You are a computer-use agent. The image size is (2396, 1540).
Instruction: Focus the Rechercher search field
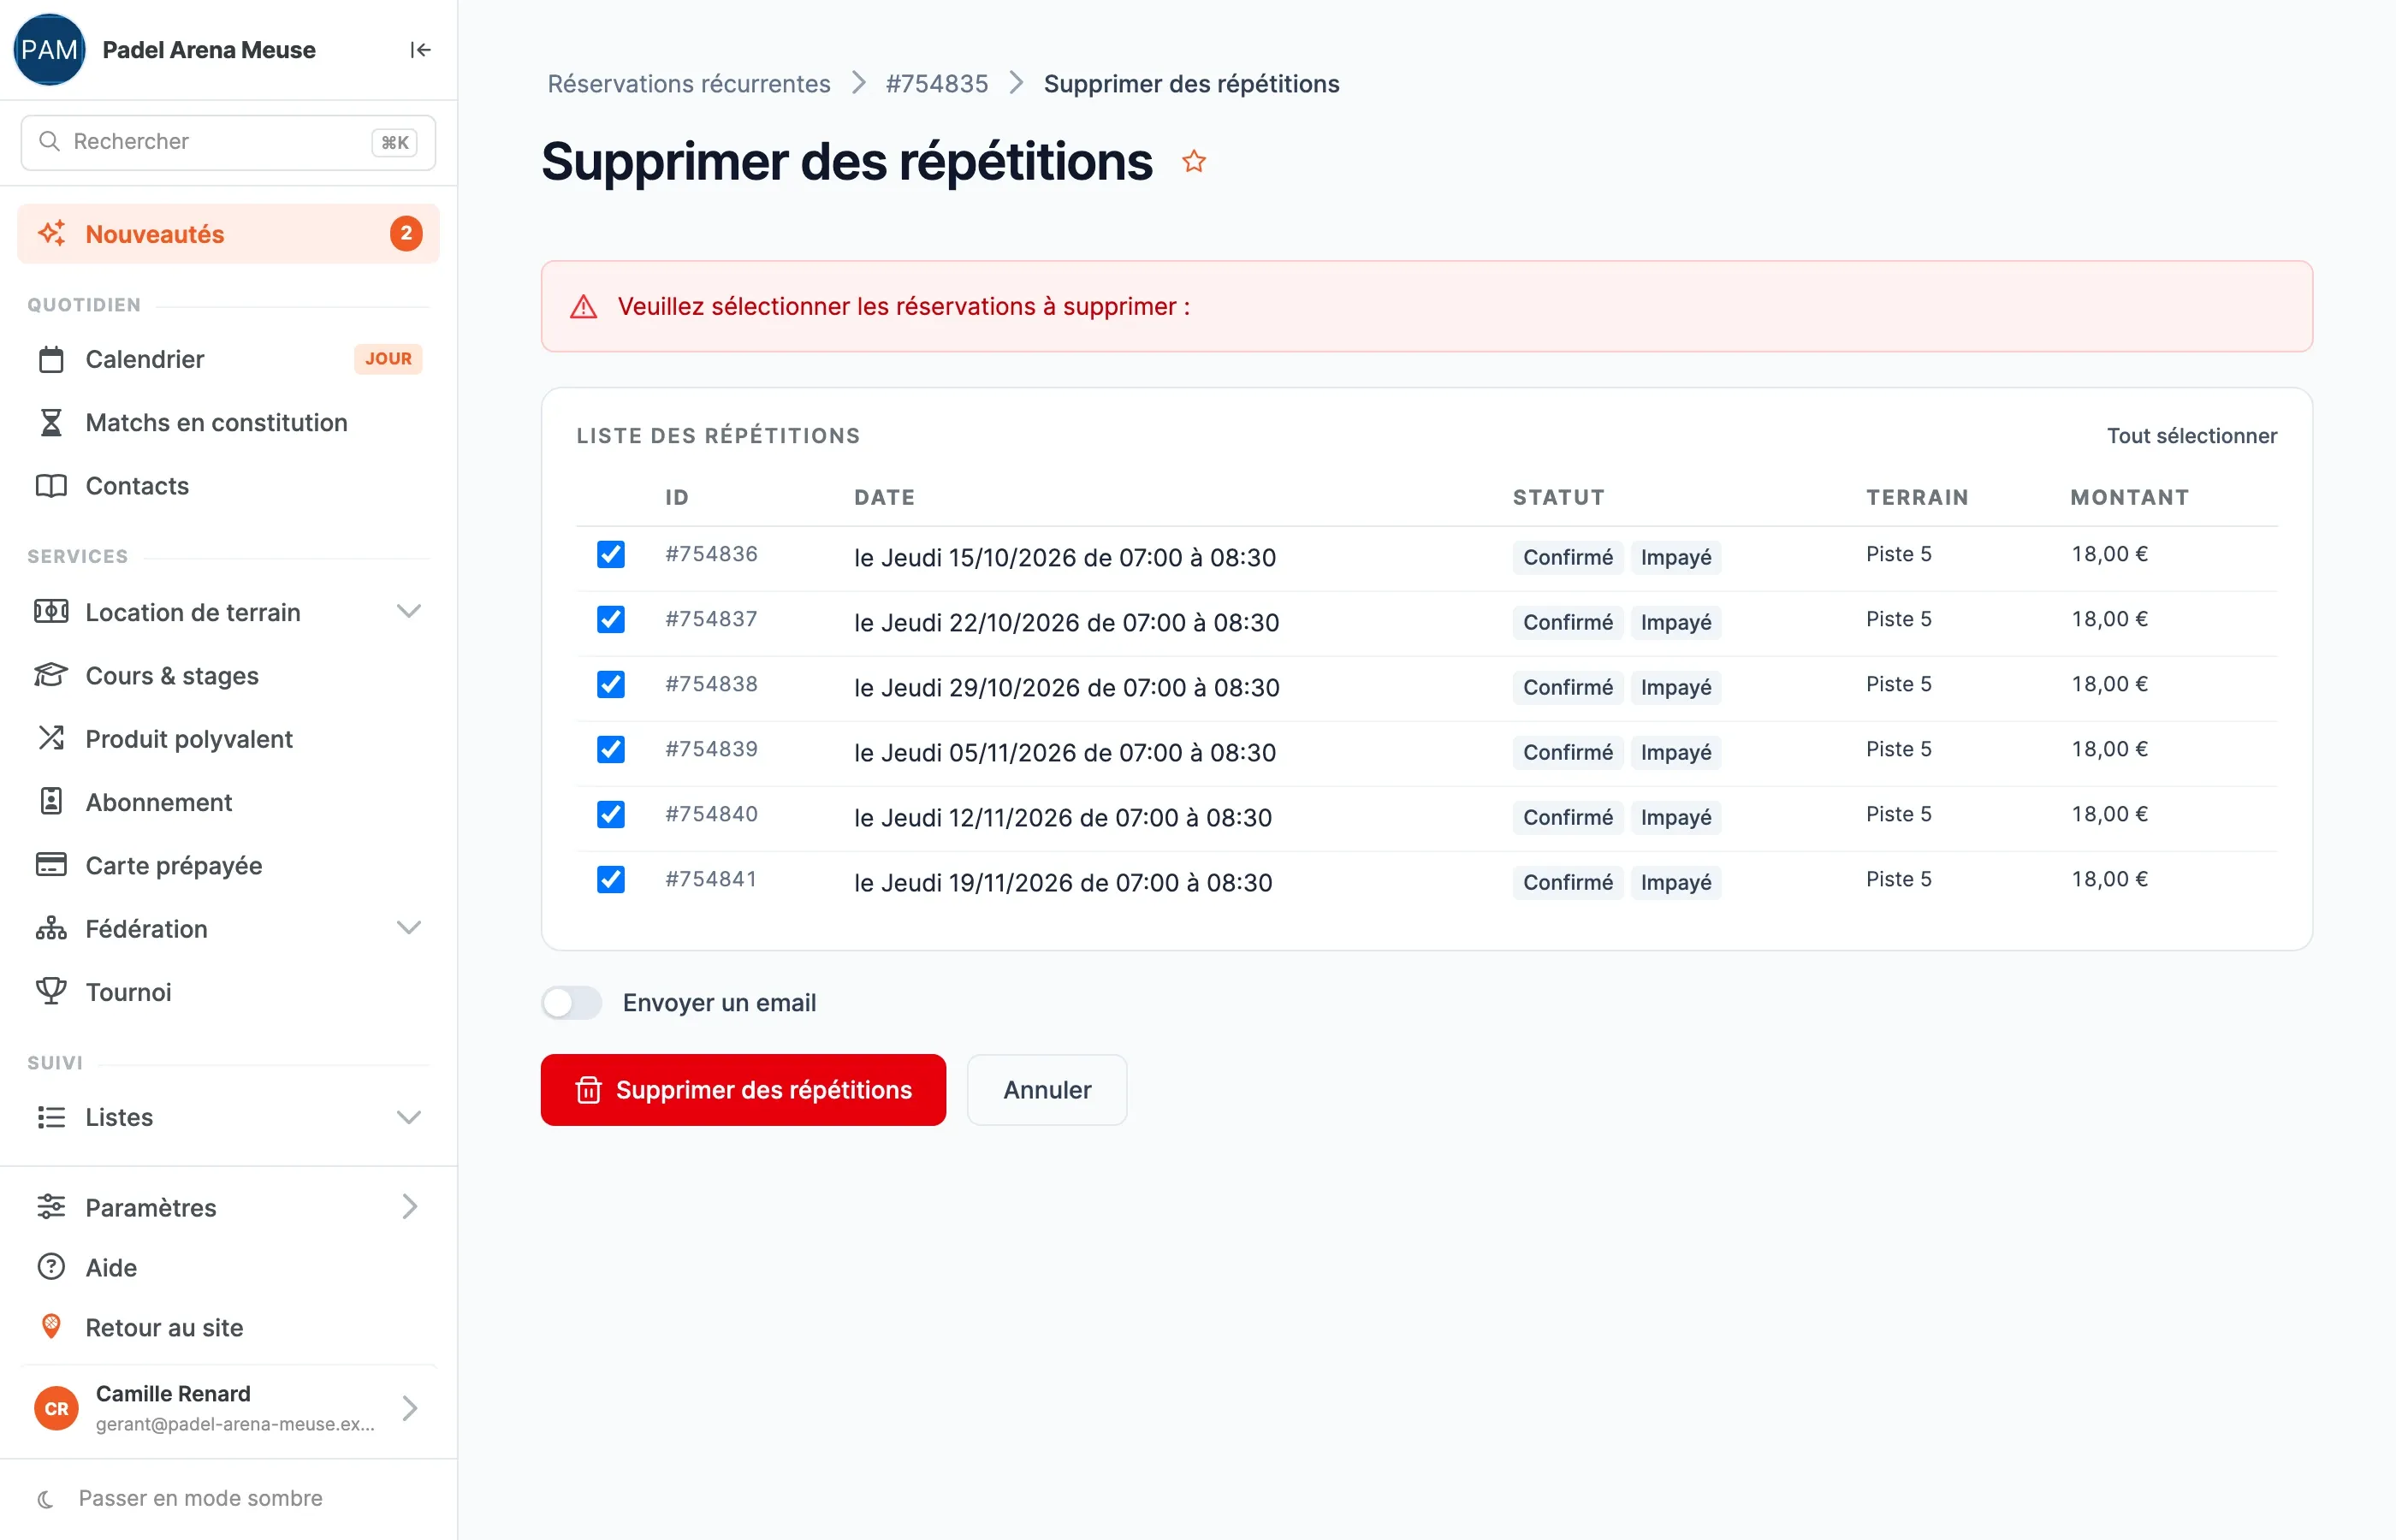228,142
